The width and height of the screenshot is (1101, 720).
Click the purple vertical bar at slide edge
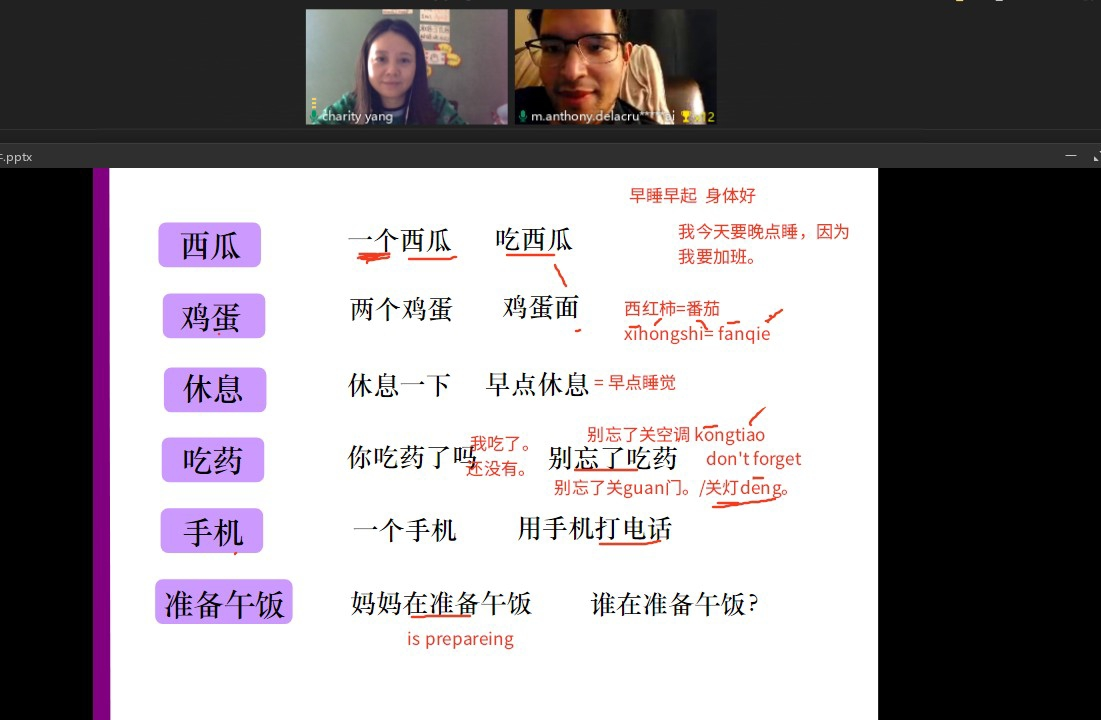[x=102, y=444]
